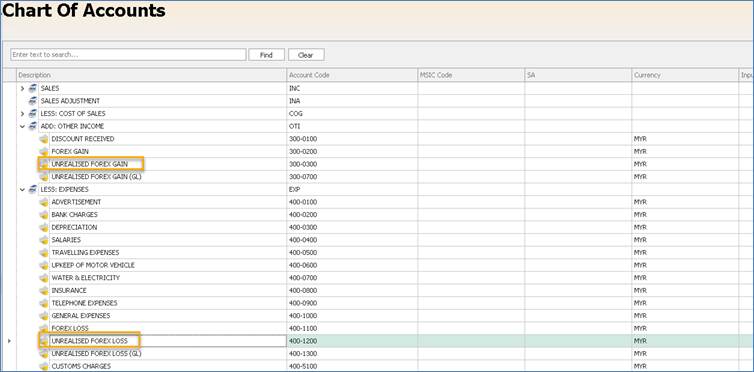Select the UNREALISED FOREX GAIN account
This screenshot has height=372, width=754.
89,164
